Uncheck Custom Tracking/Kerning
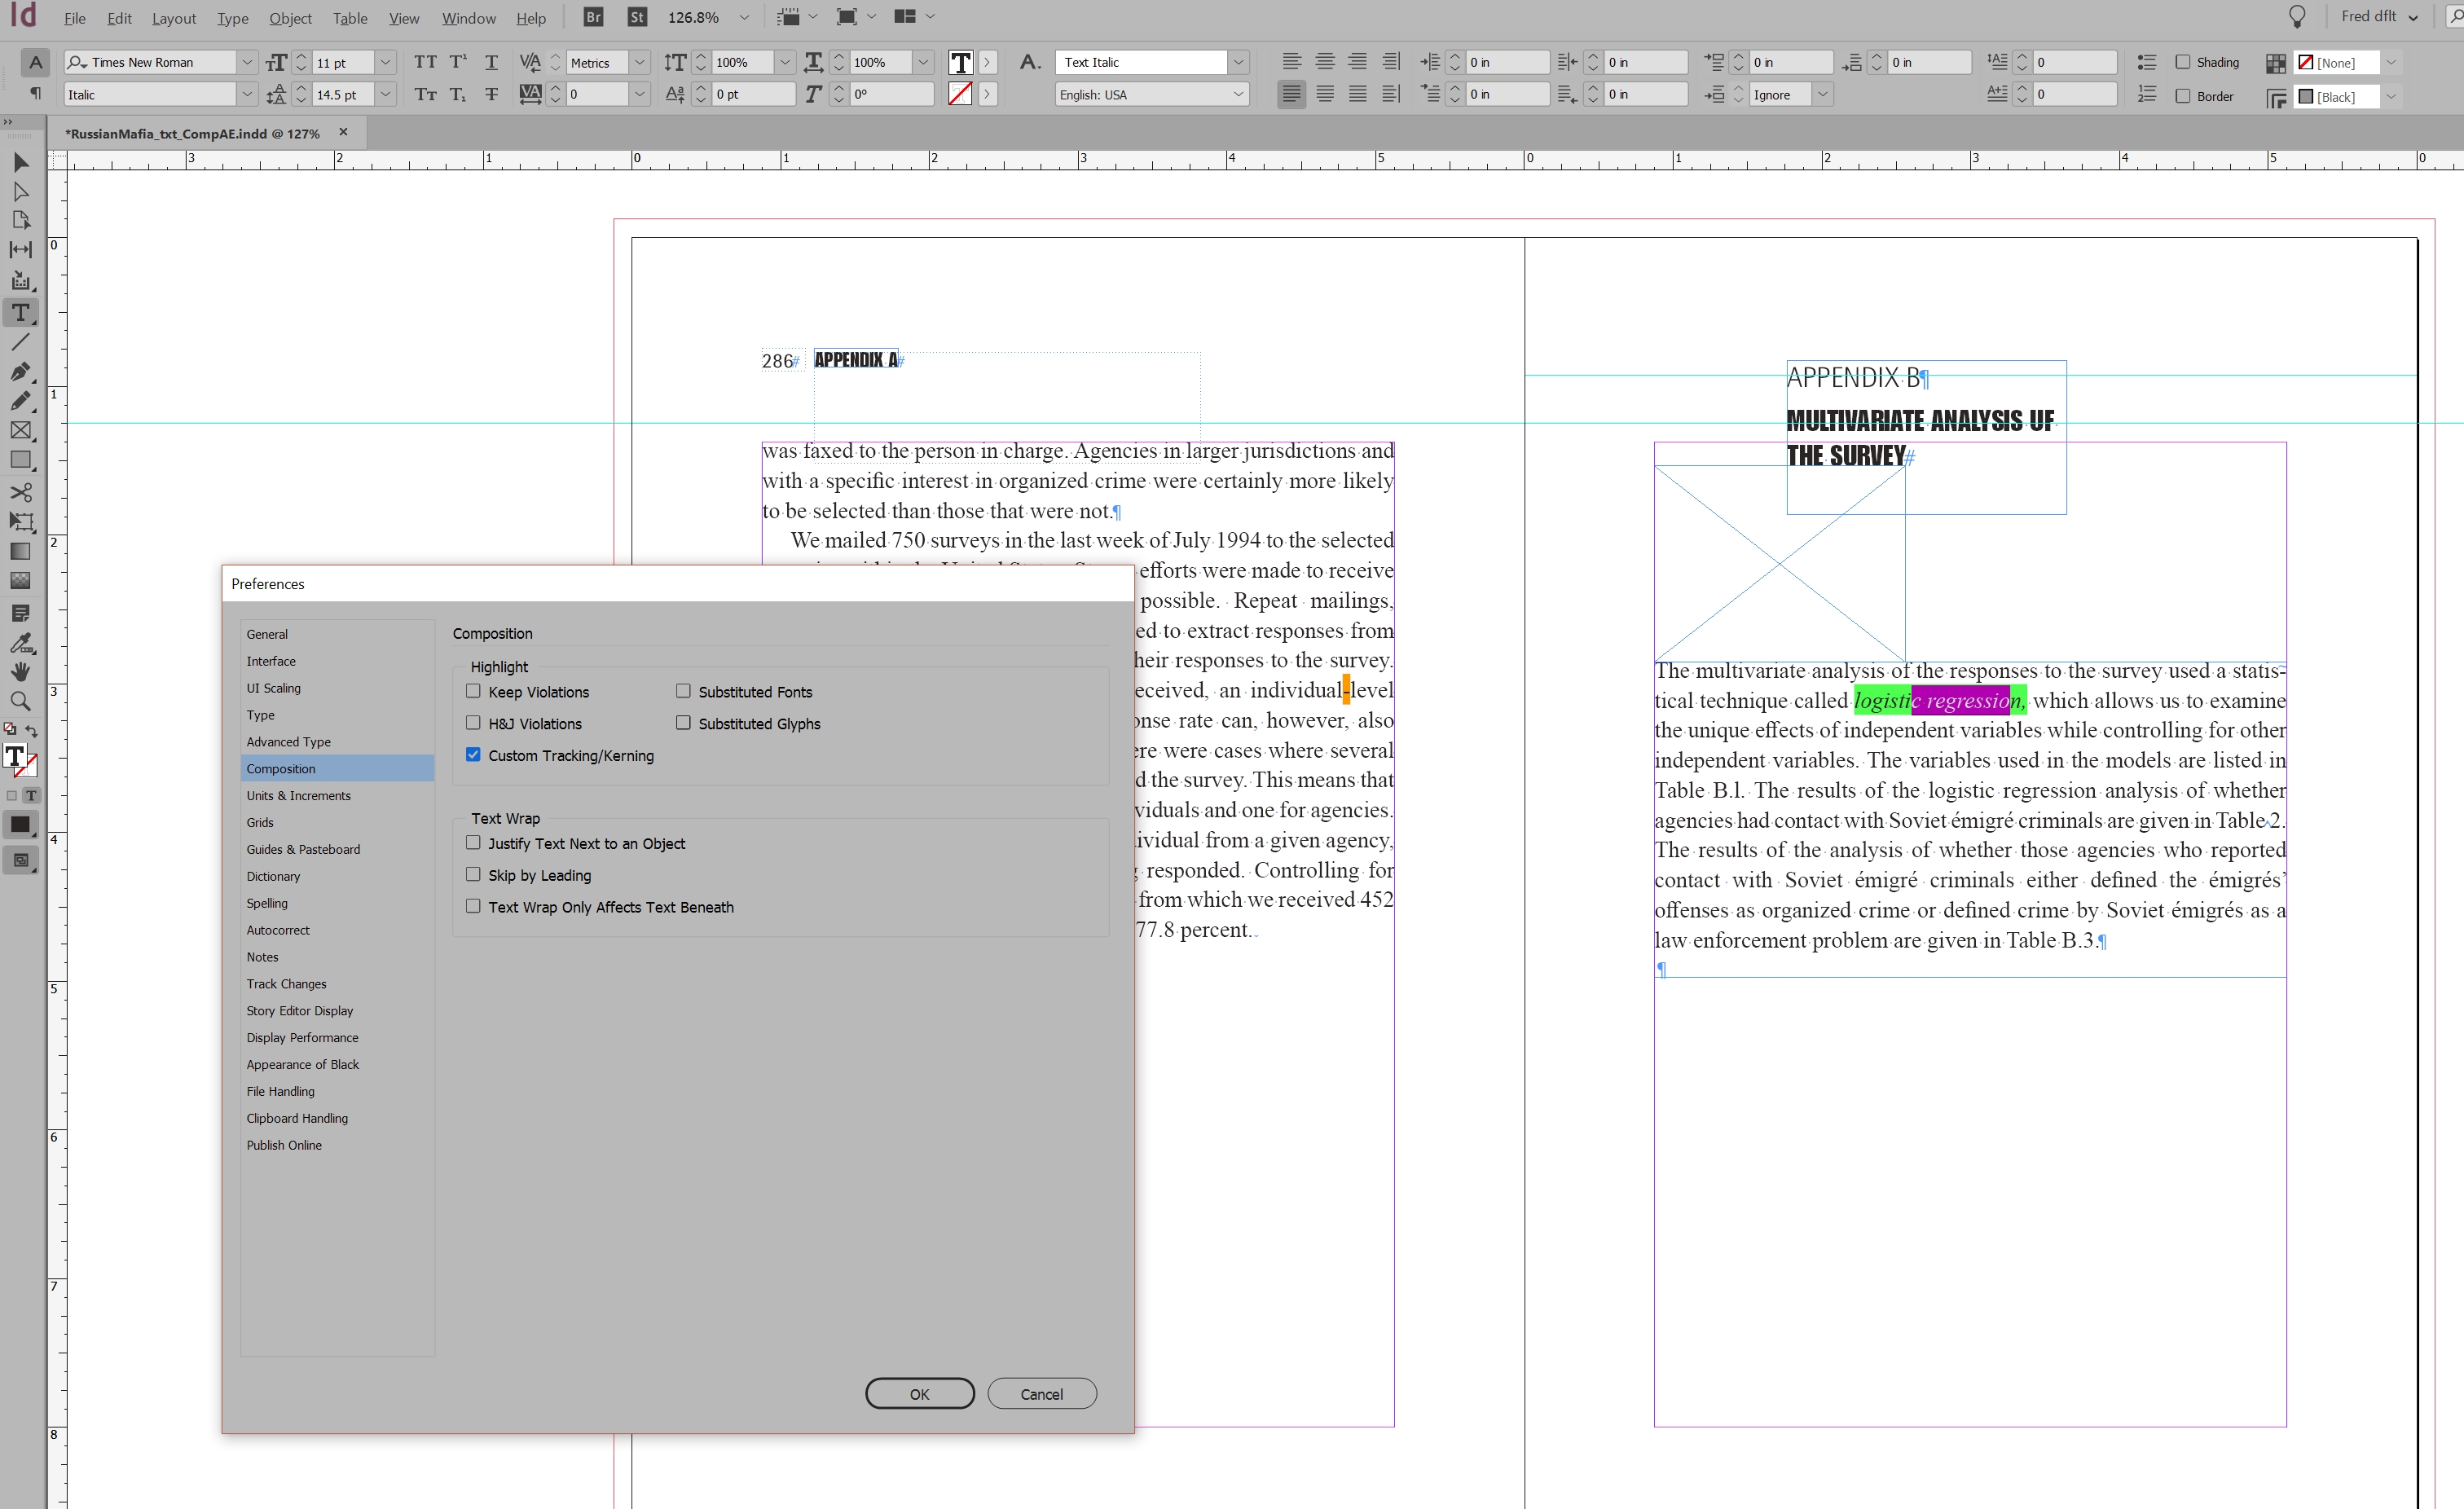Screen dimensions: 2464x1509 473,755
